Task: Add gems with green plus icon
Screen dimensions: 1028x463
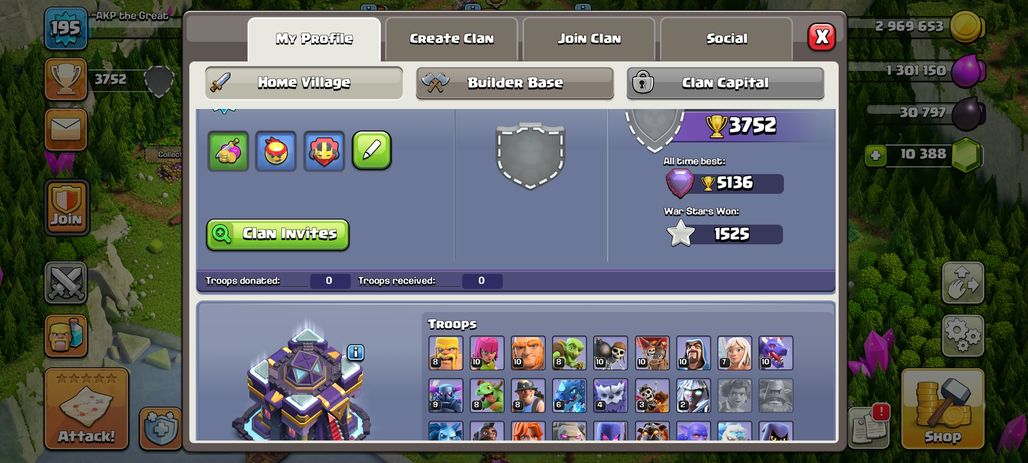Action: point(875,156)
